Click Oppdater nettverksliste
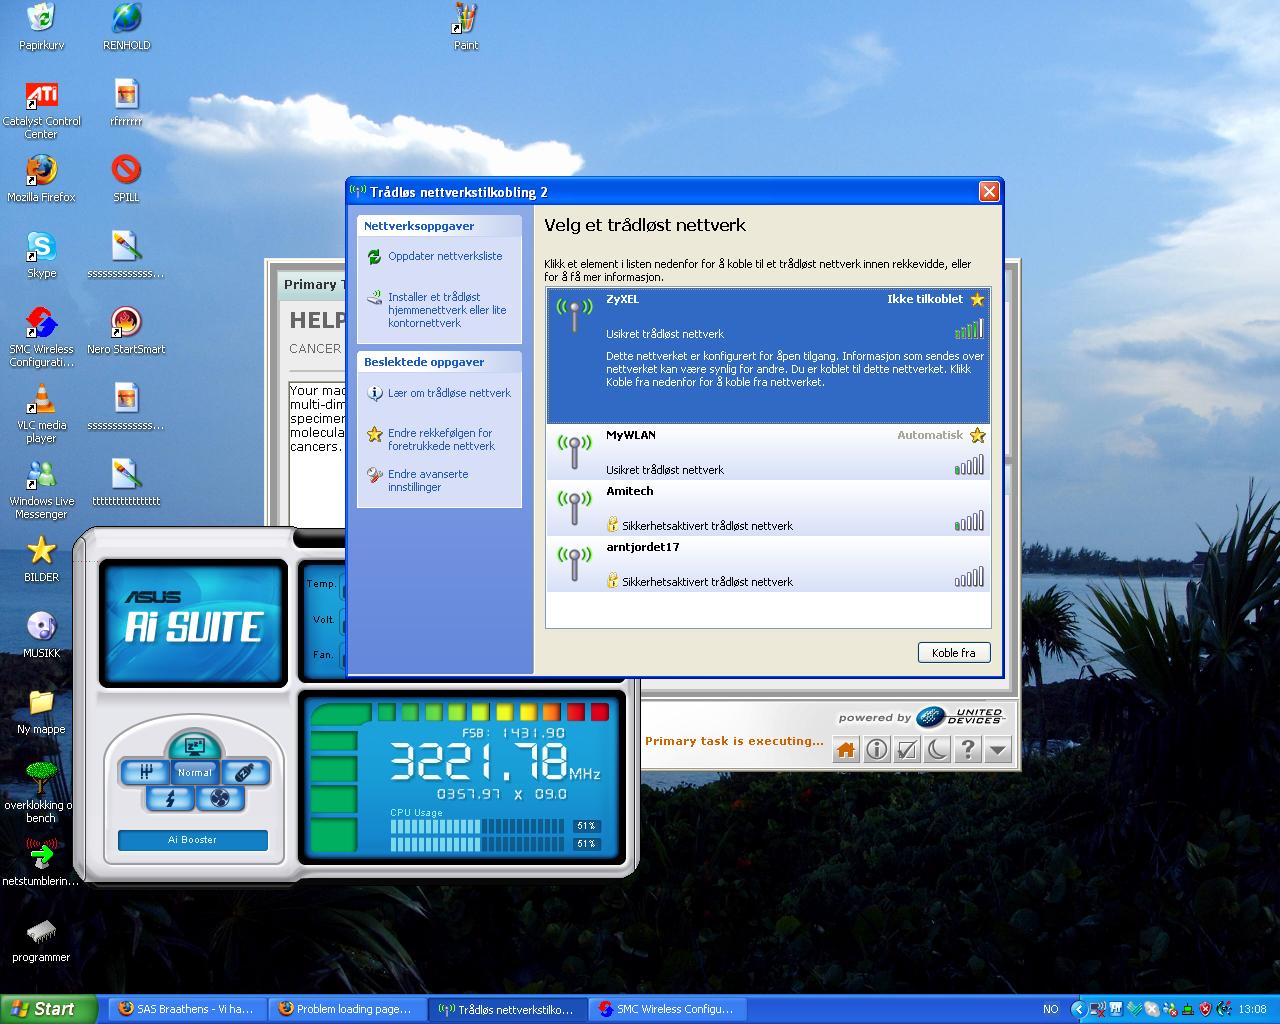The height and width of the screenshot is (1024, 1280). click(x=445, y=256)
